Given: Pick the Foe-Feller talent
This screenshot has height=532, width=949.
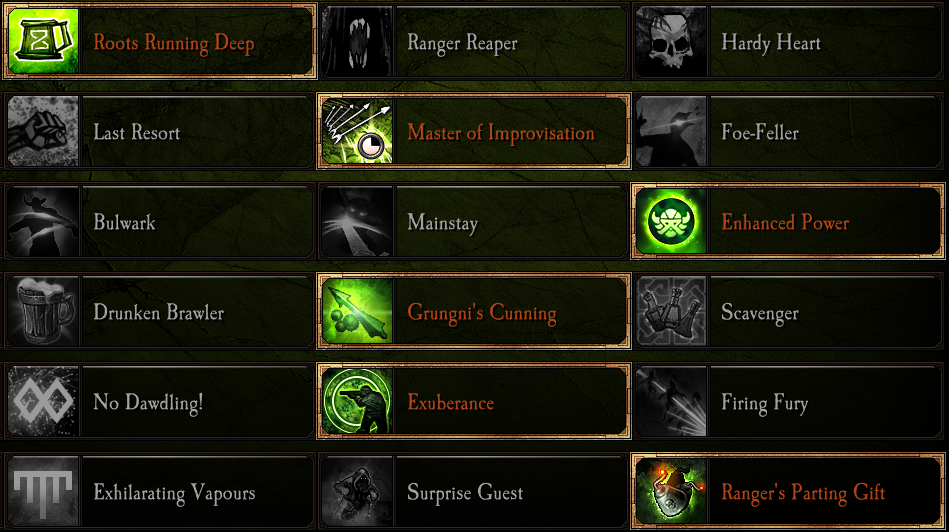Looking at the screenshot, I should 789,131.
